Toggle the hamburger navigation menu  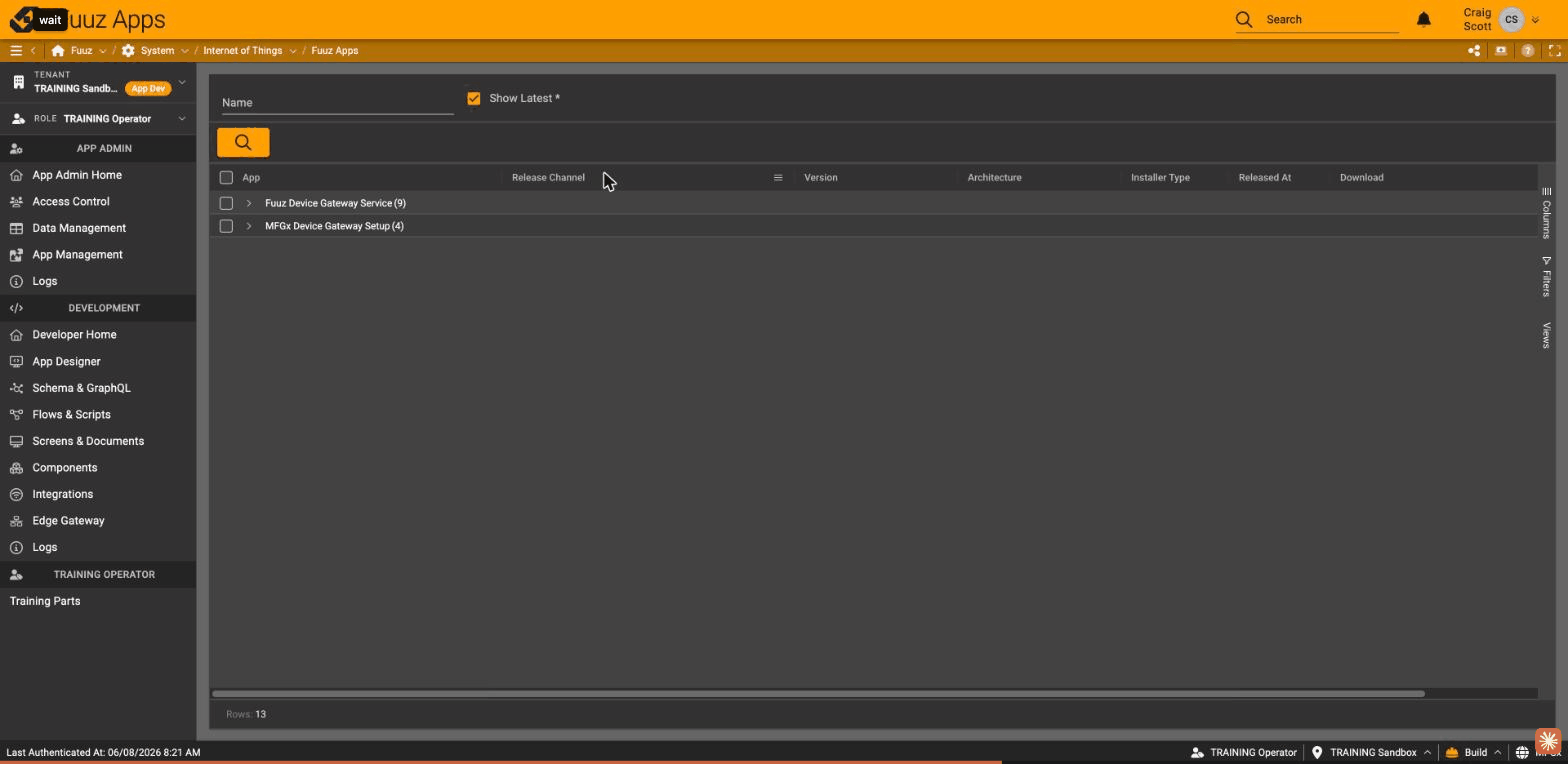tap(16, 51)
